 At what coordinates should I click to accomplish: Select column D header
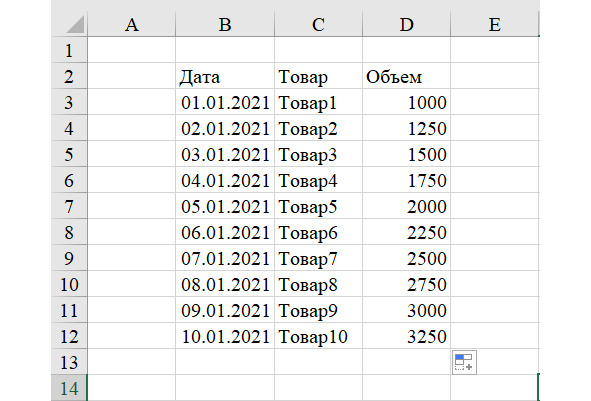406,24
